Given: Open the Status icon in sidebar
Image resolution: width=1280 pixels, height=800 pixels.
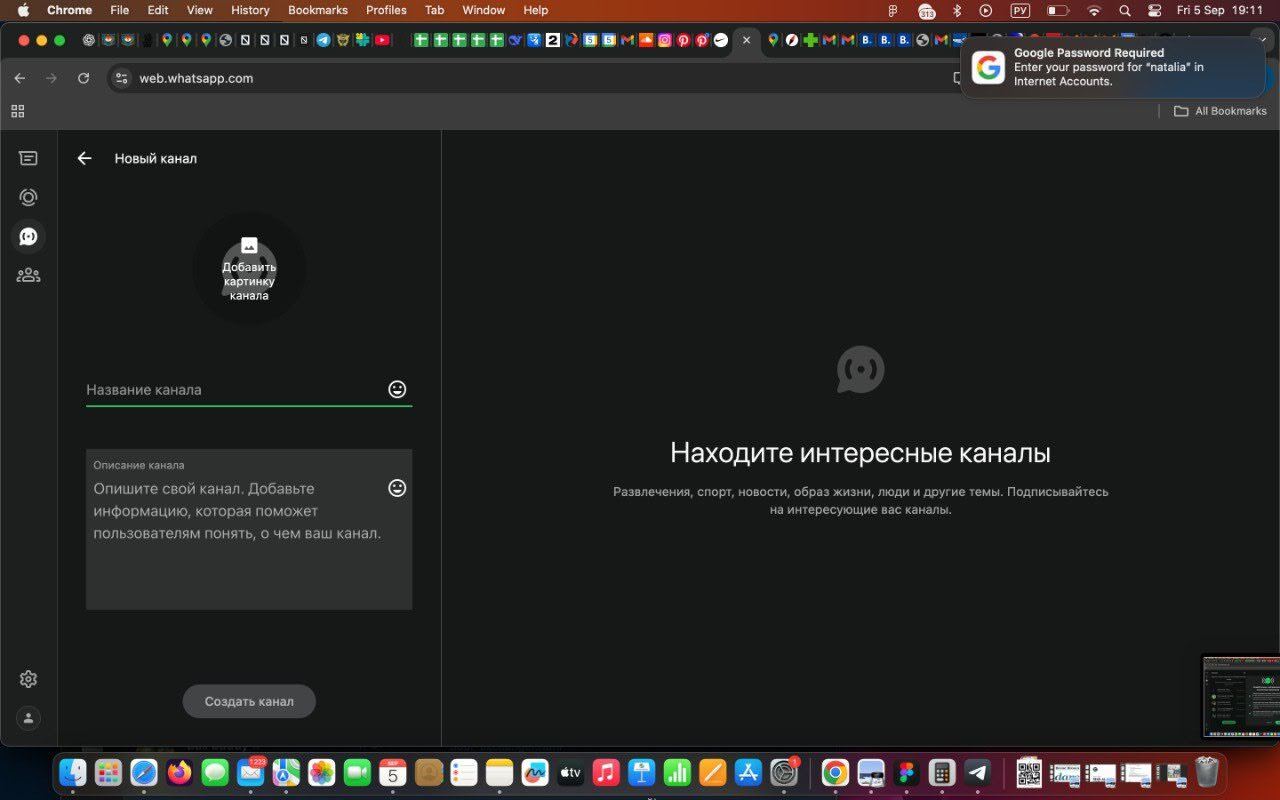Looking at the screenshot, I should click(x=28, y=197).
